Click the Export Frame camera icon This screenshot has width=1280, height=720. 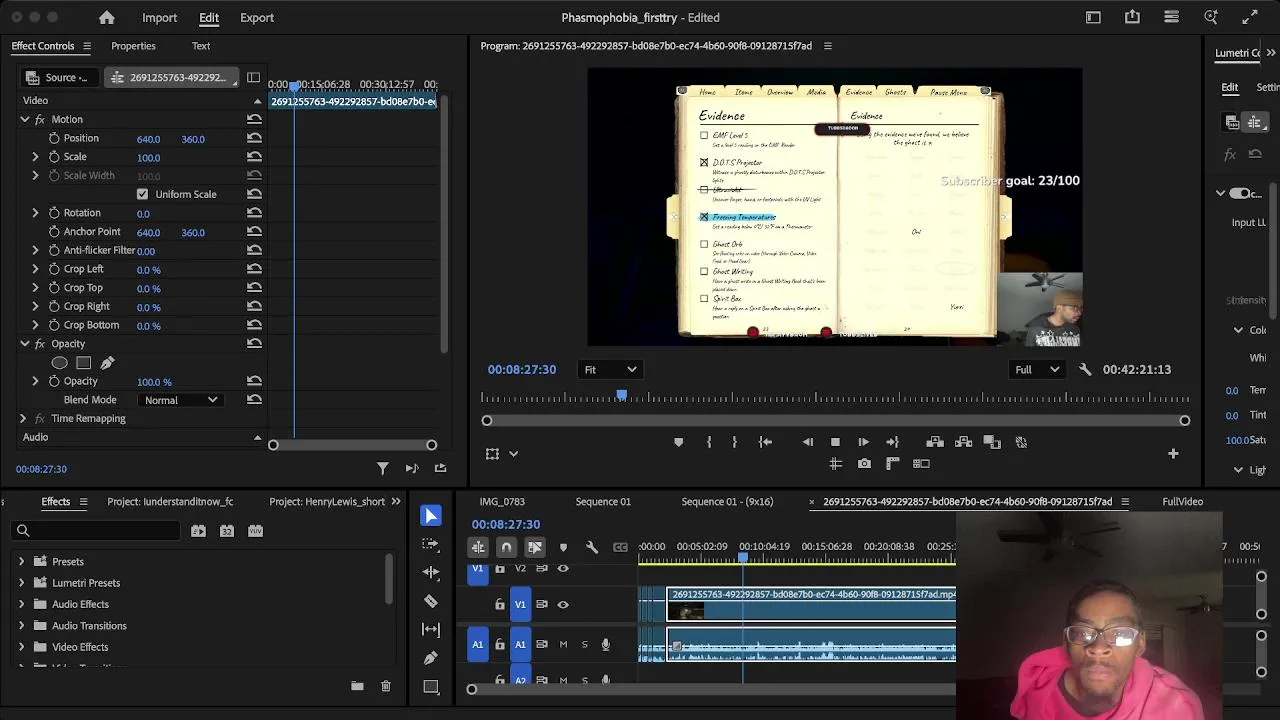pyautogui.click(x=864, y=464)
